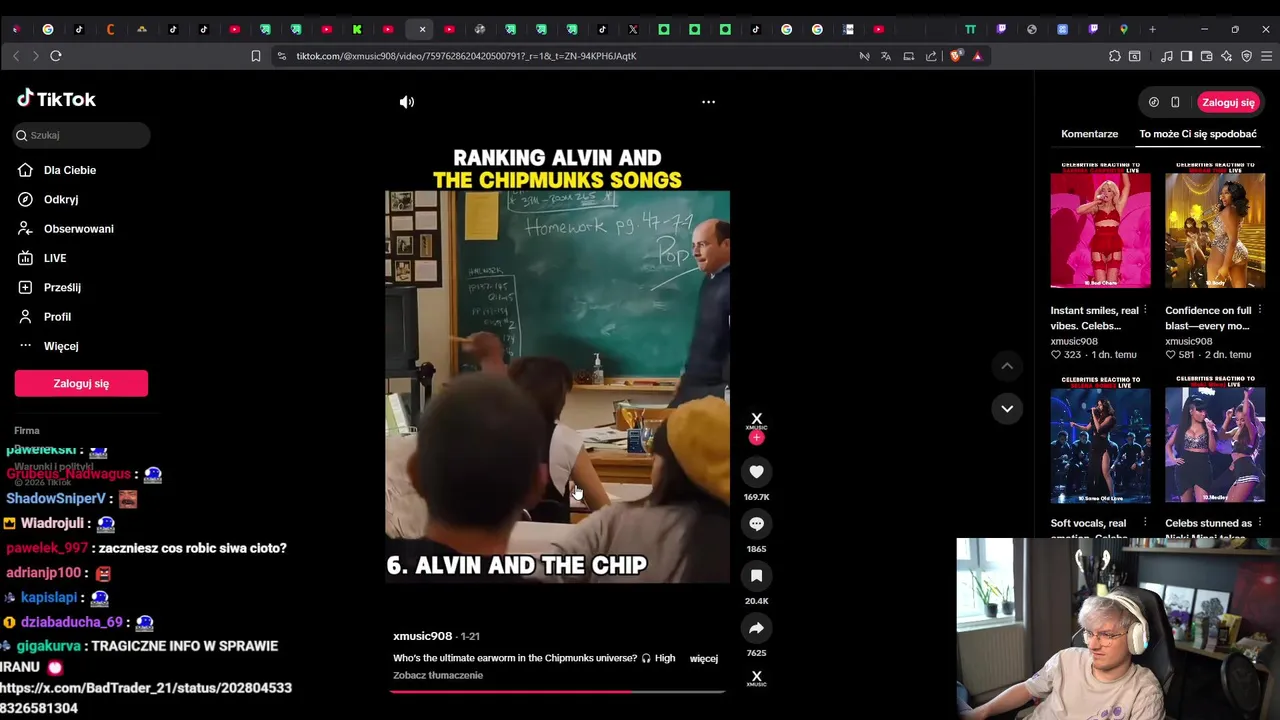Open comments via speech bubble icon
The image size is (1280, 720).
pos(756,524)
